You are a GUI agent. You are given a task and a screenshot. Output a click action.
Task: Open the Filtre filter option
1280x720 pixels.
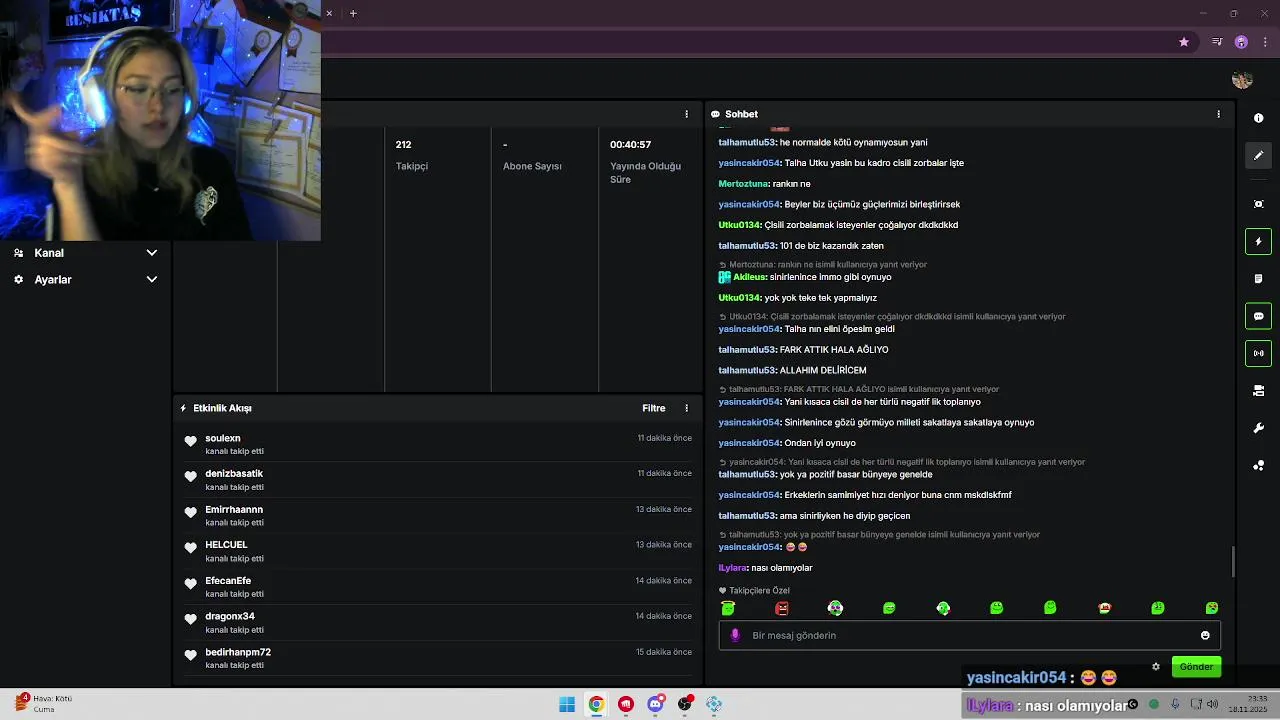pyautogui.click(x=653, y=408)
